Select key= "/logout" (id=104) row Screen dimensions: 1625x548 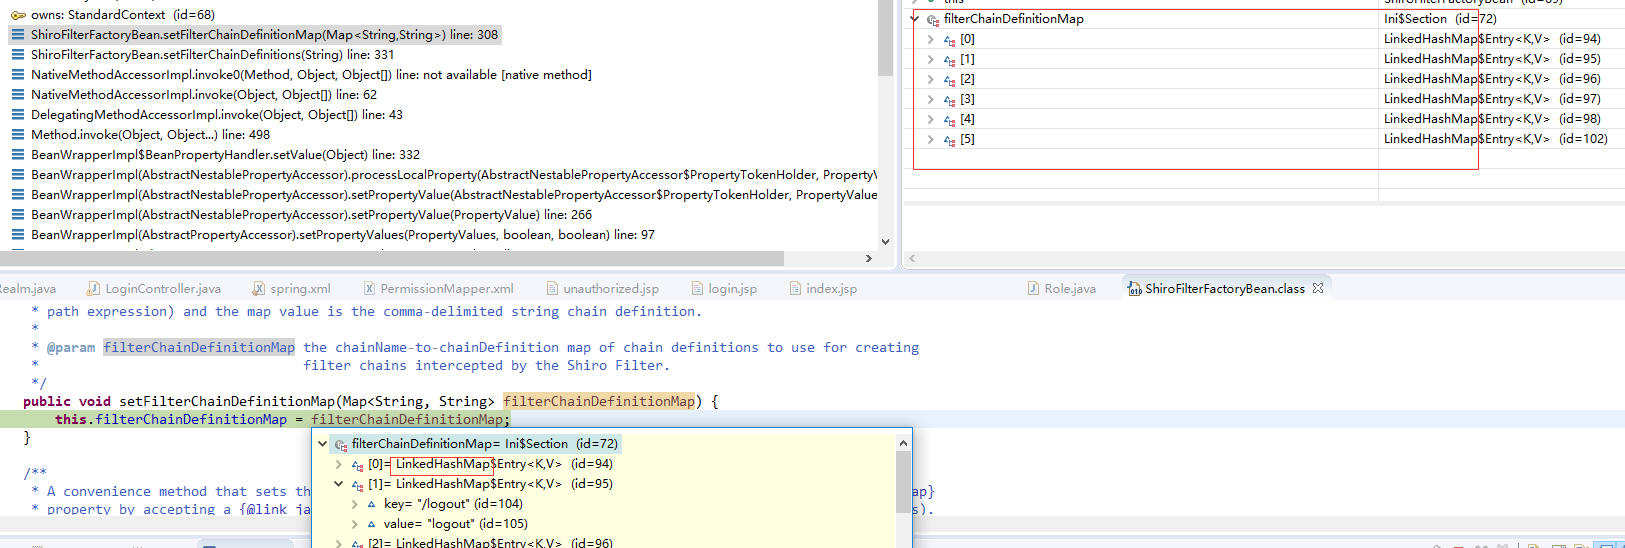pyautogui.click(x=453, y=504)
